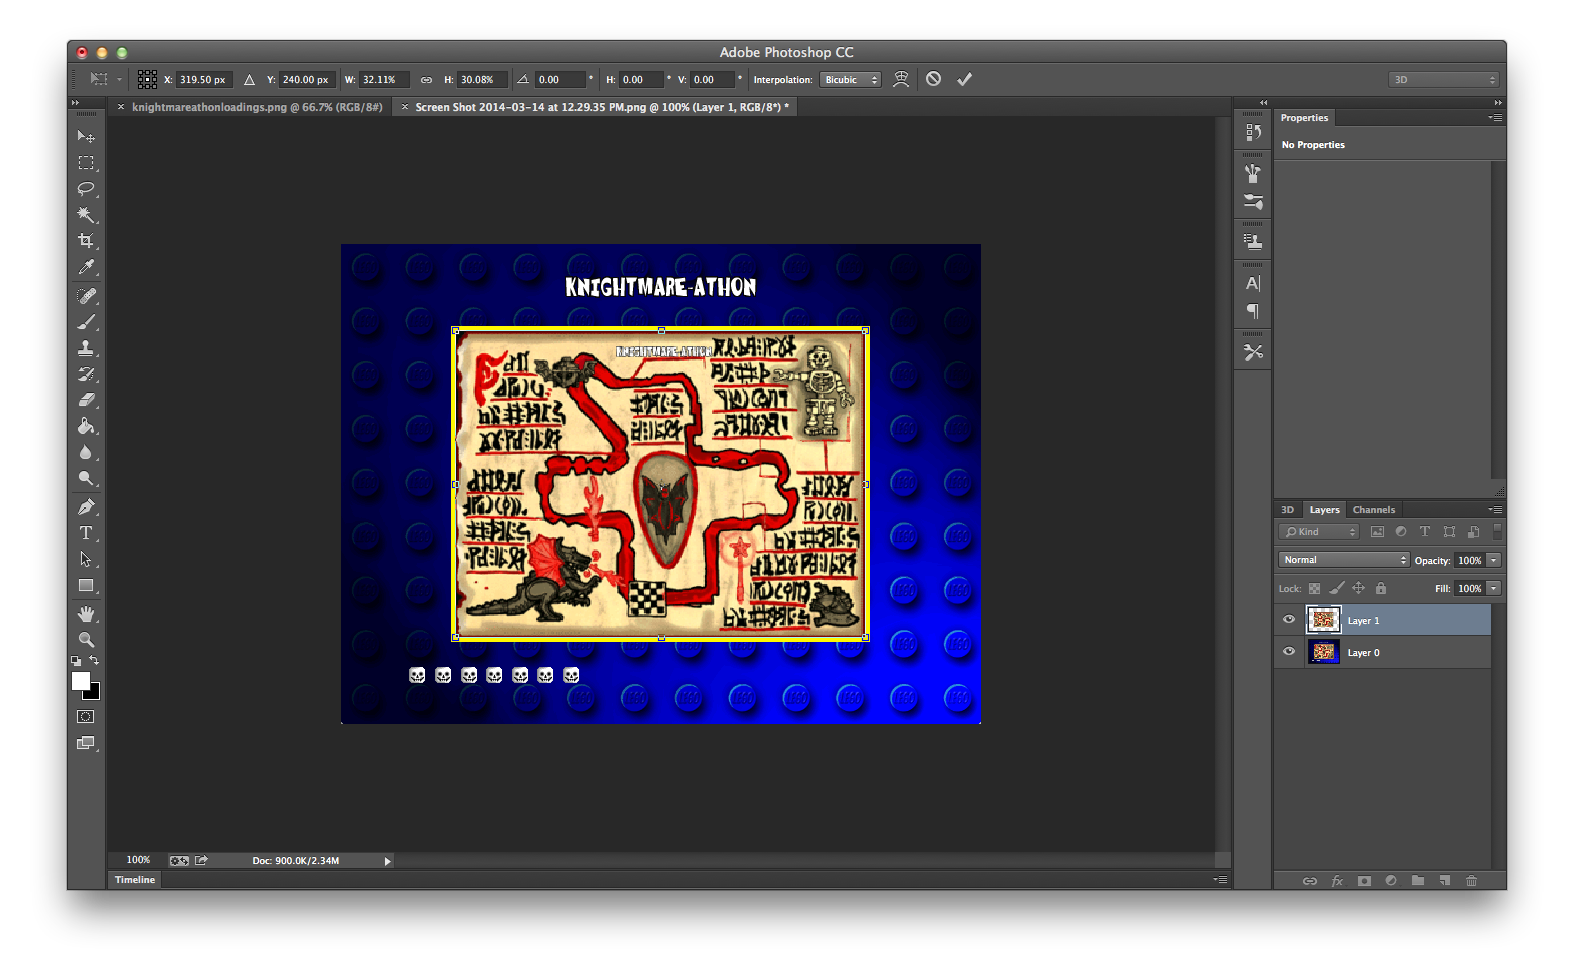The height and width of the screenshot is (979, 1574).
Task: Select the Lasso tool
Action: click(x=86, y=189)
